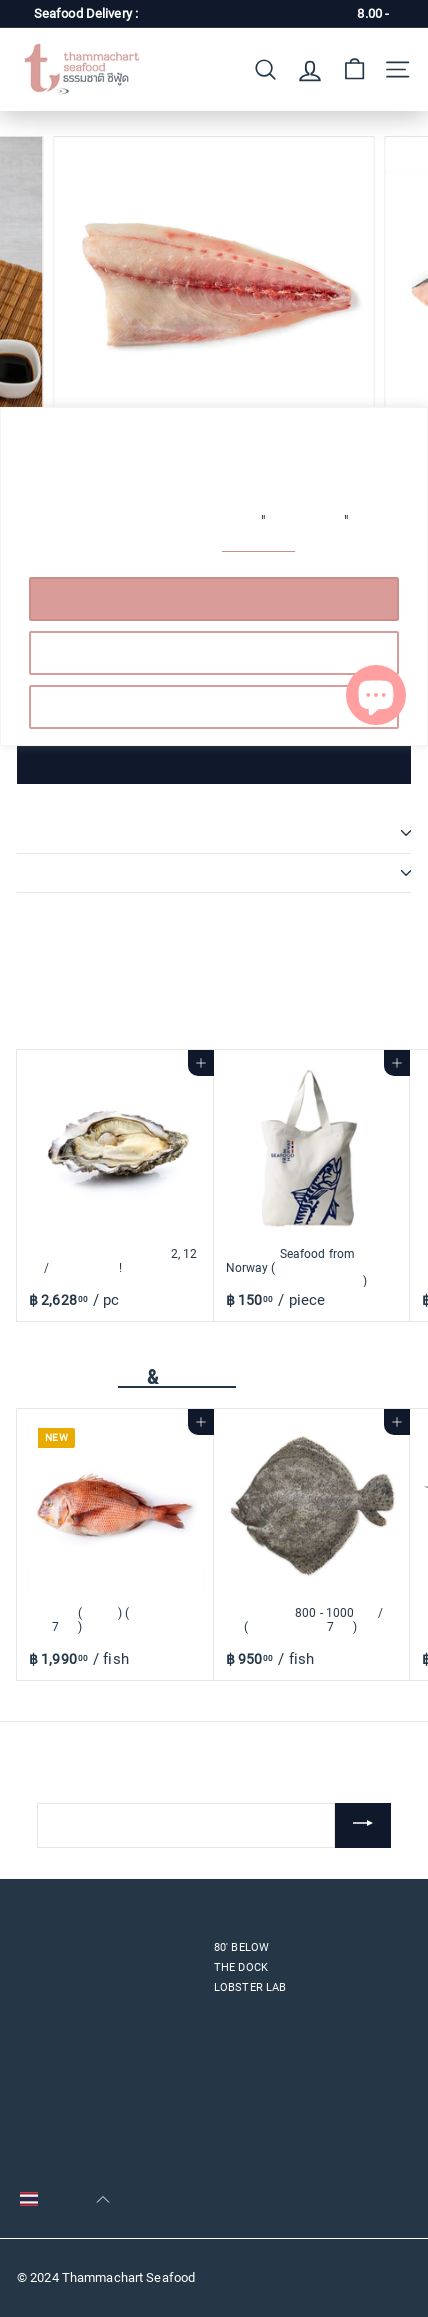Focus the newsletter email input field

click(x=186, y=1825)
